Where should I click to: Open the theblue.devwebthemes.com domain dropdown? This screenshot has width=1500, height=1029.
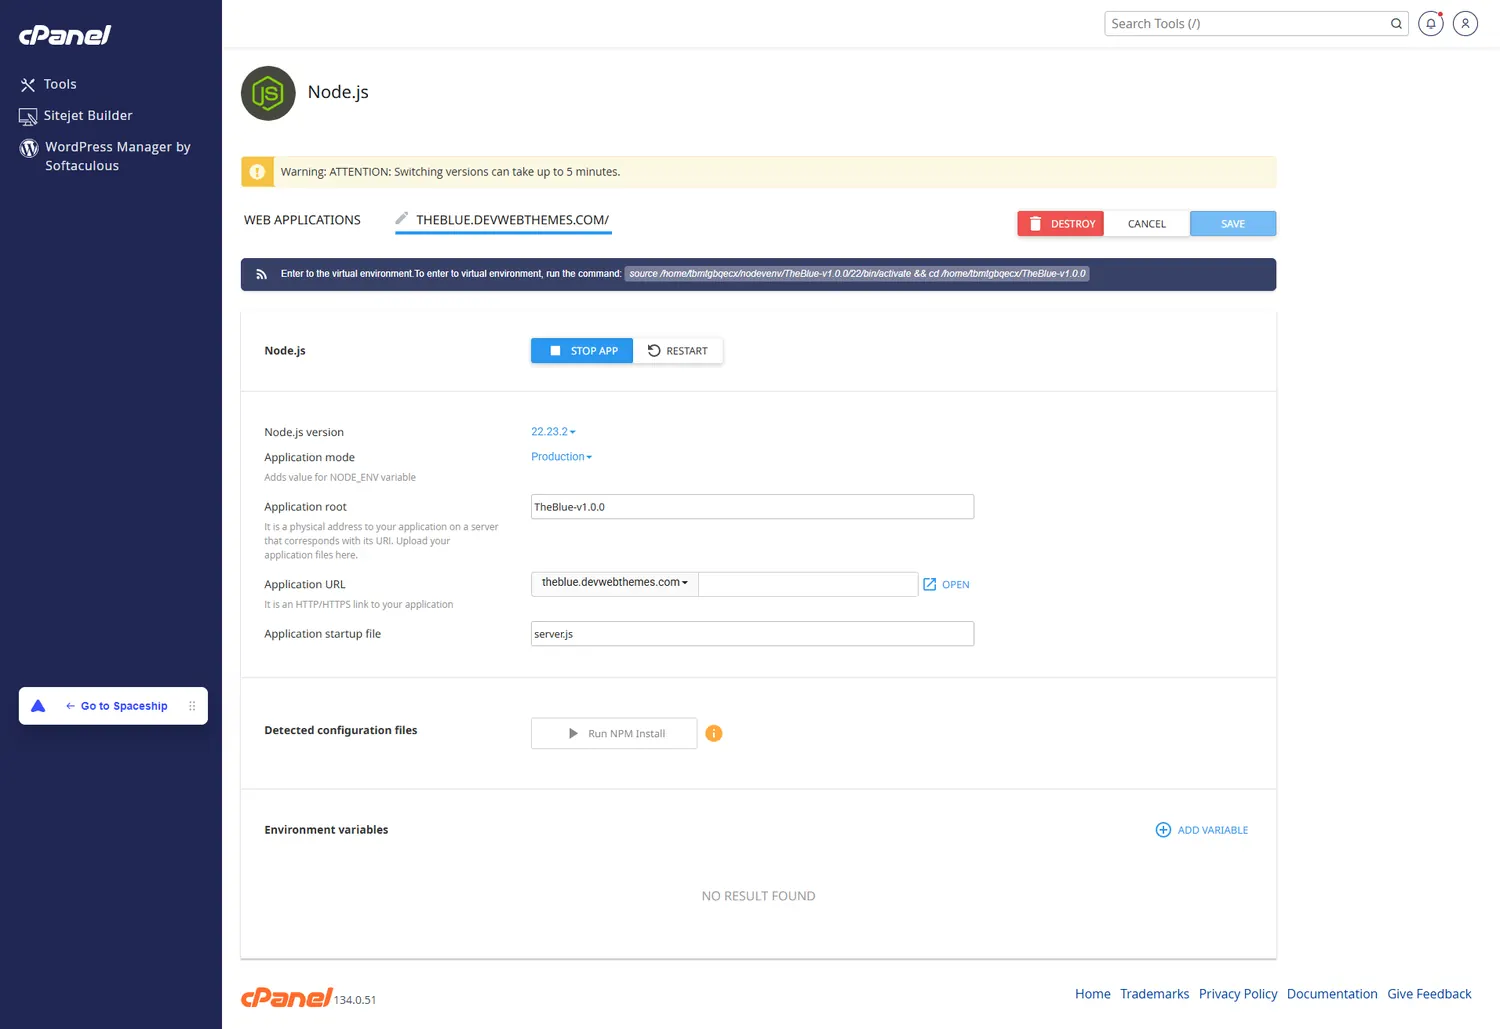click(614, 583)
